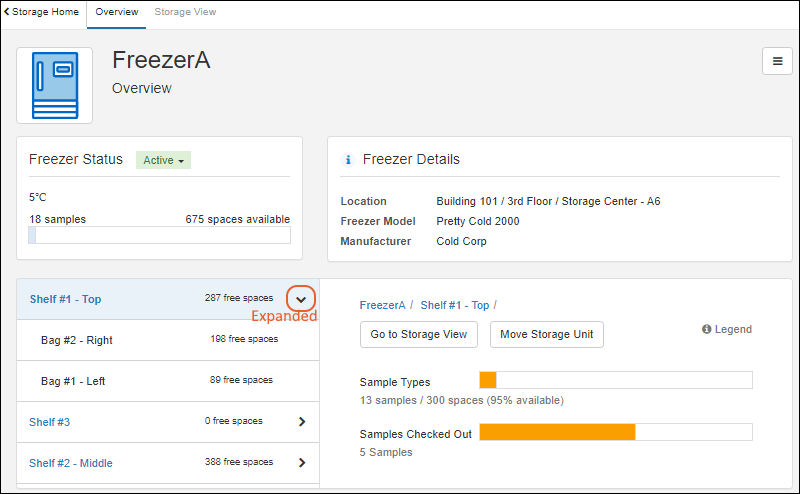The image size is (800, 494).
Task: Click the Freezer Details info icon
Action: click(x=348, y=160)
